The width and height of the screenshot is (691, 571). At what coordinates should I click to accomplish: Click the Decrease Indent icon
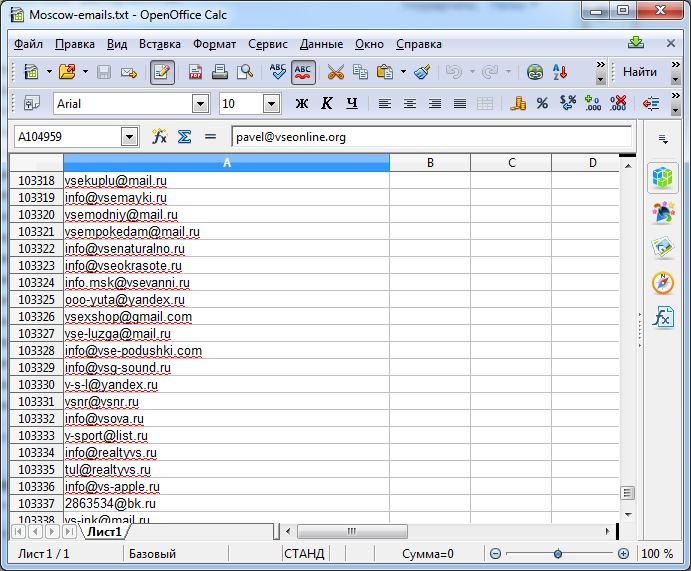tap(651, 104)
